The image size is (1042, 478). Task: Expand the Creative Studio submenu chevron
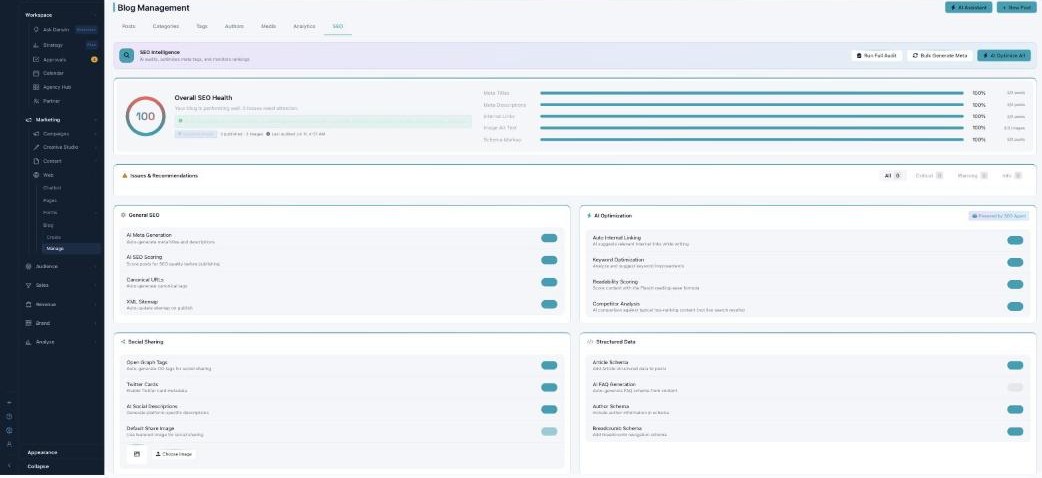pyautogui.click(x=95, y=147)
